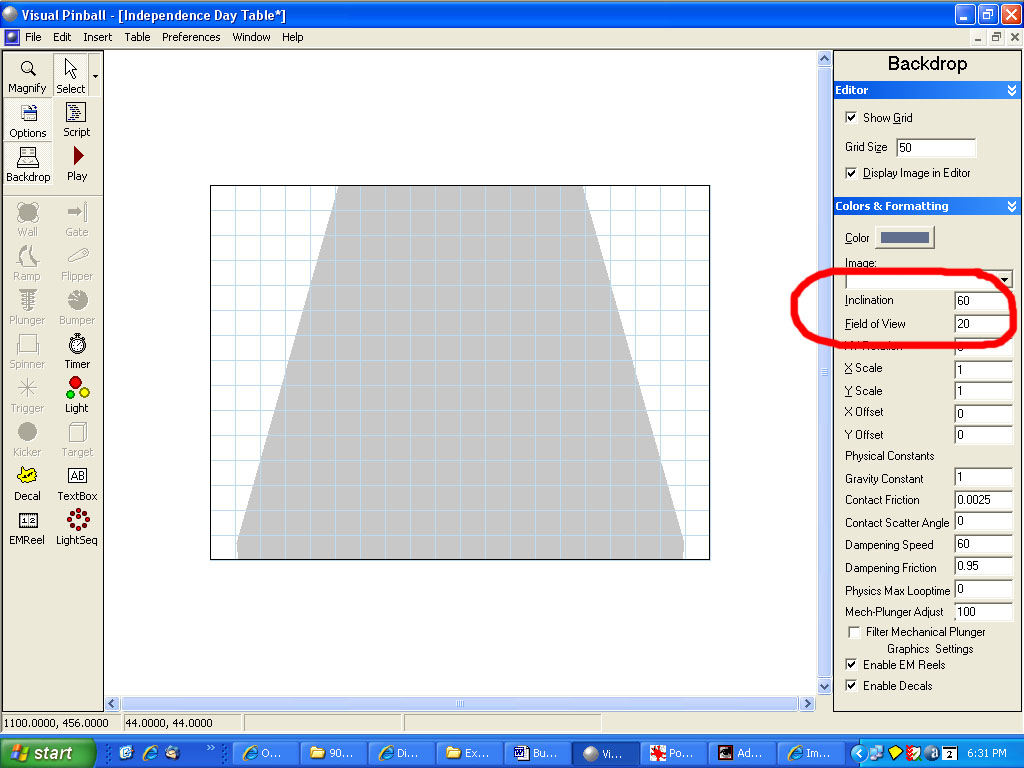Collapse the Colors & Formatting section
The height and width of the screenshot is (768, 1024).
(x=1012, y=206)
